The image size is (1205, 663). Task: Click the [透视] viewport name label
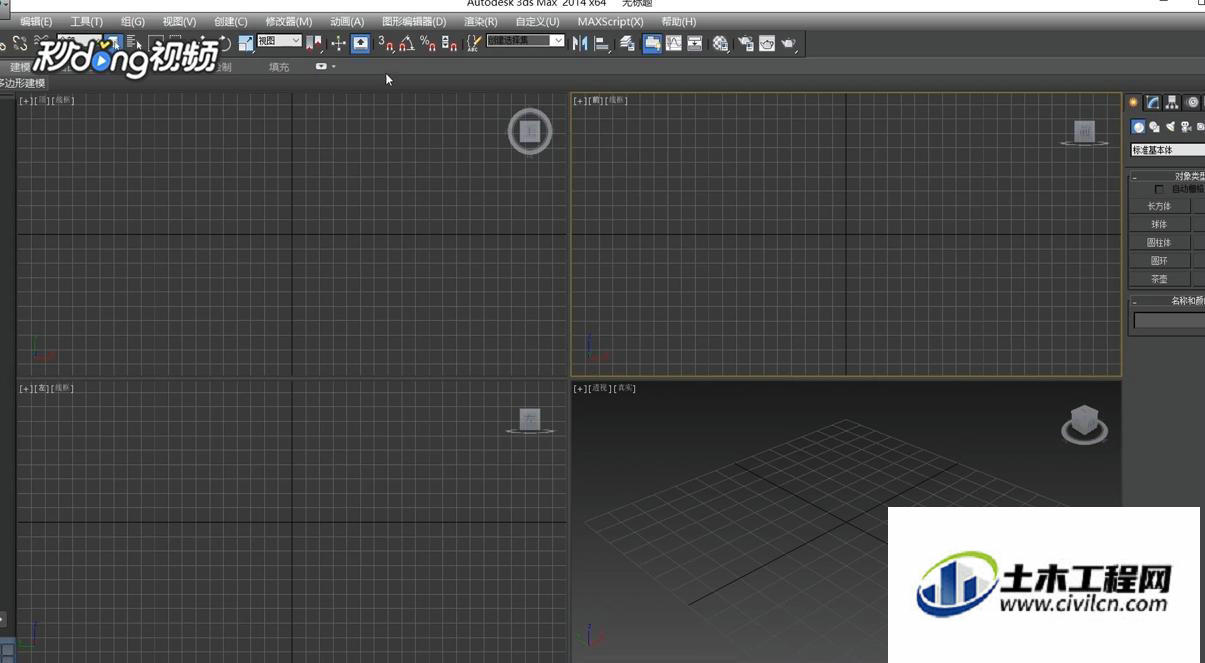point(600,388)
